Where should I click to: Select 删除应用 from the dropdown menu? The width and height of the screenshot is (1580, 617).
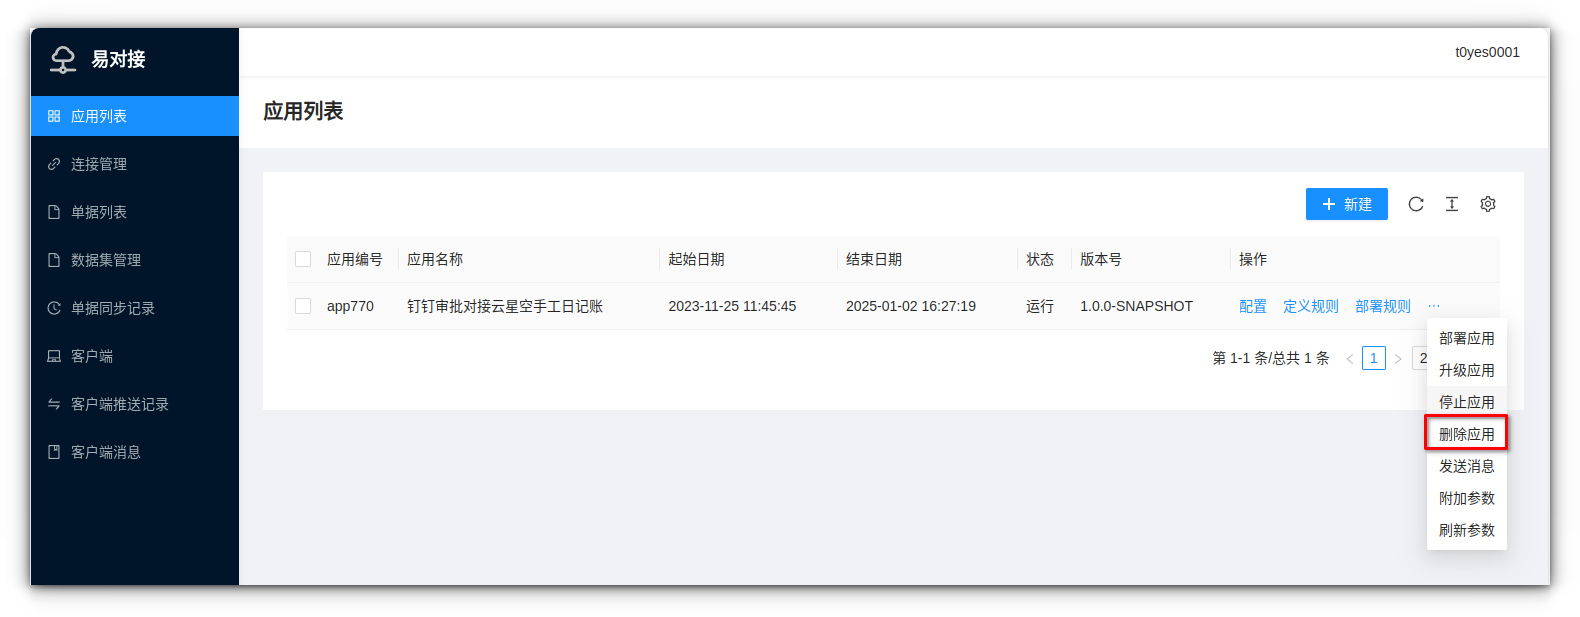tap(1466, 434)
